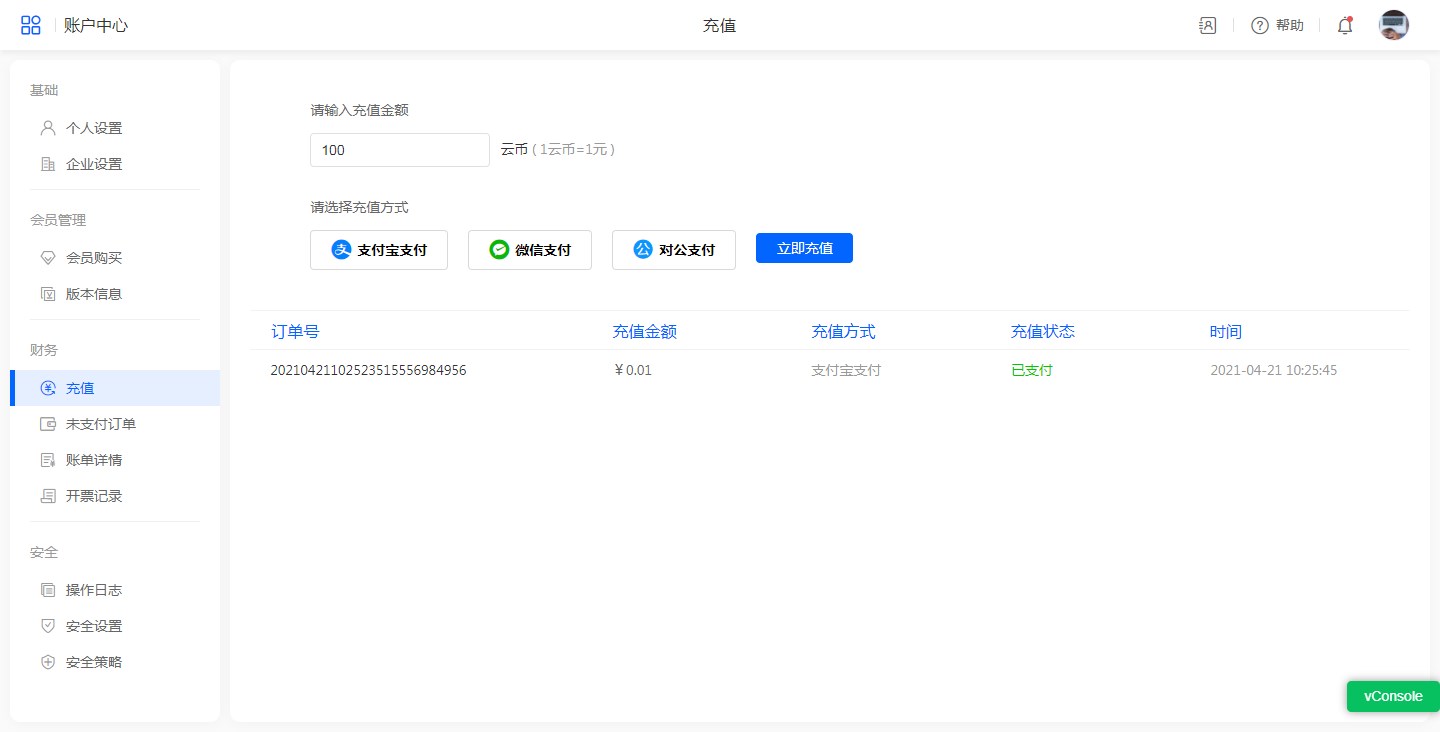The height and width of the screenshot is (732, 1440).
Task: Go to 企业设置 in the sidebar
Action: (93, 164)
